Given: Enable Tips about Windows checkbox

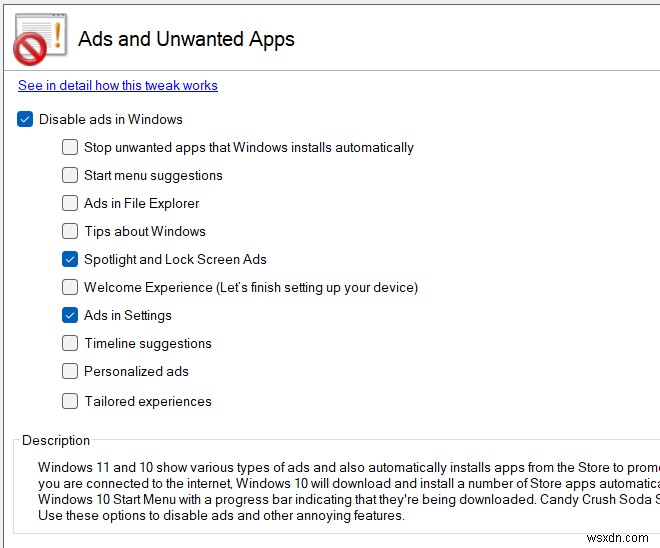Looking at the screenshot, I should [70, 231].
